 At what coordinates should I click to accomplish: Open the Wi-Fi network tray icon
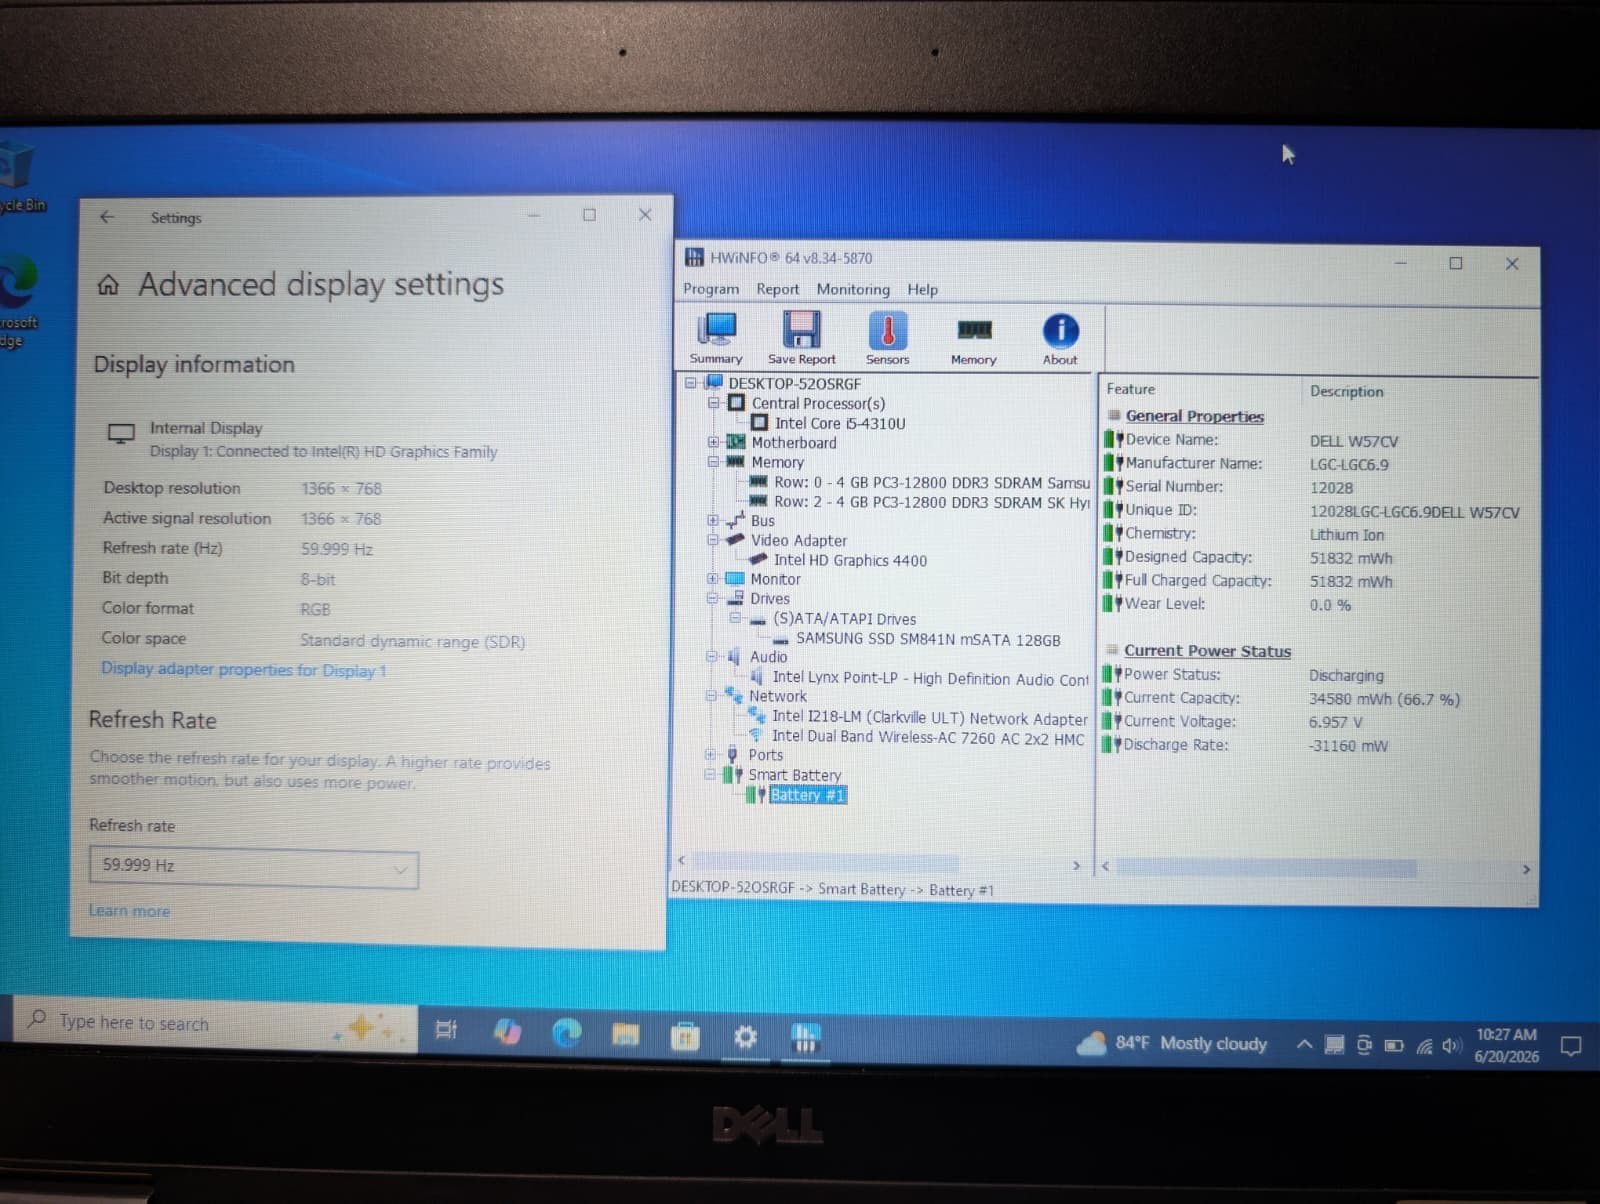pos(1424,1047)
